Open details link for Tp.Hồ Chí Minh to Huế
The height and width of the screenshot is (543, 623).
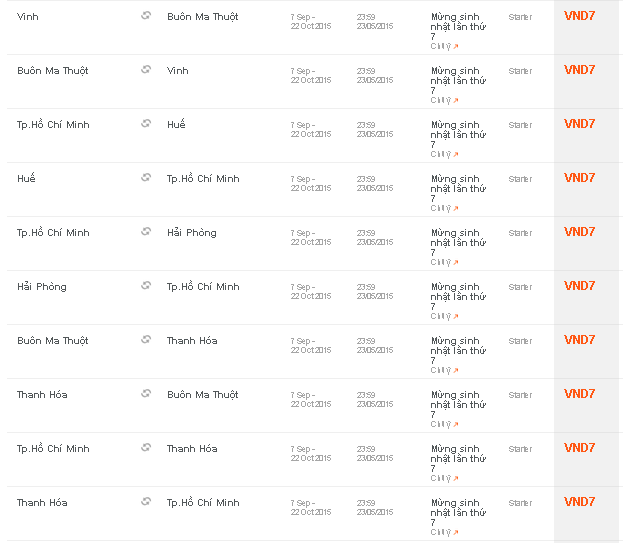pyautogui.click(x=444, y=154)
